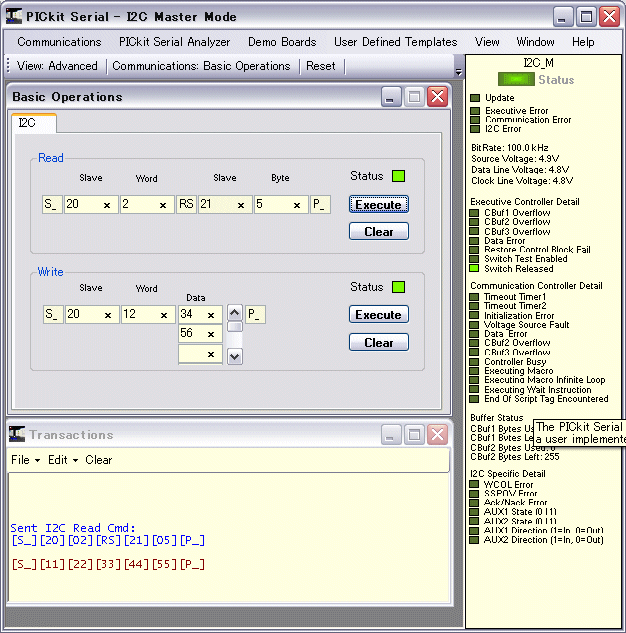The width and height of the screenshot is (626, 633).
Task: Clear Write Data 34 field with x
Action: pos(211,316)
